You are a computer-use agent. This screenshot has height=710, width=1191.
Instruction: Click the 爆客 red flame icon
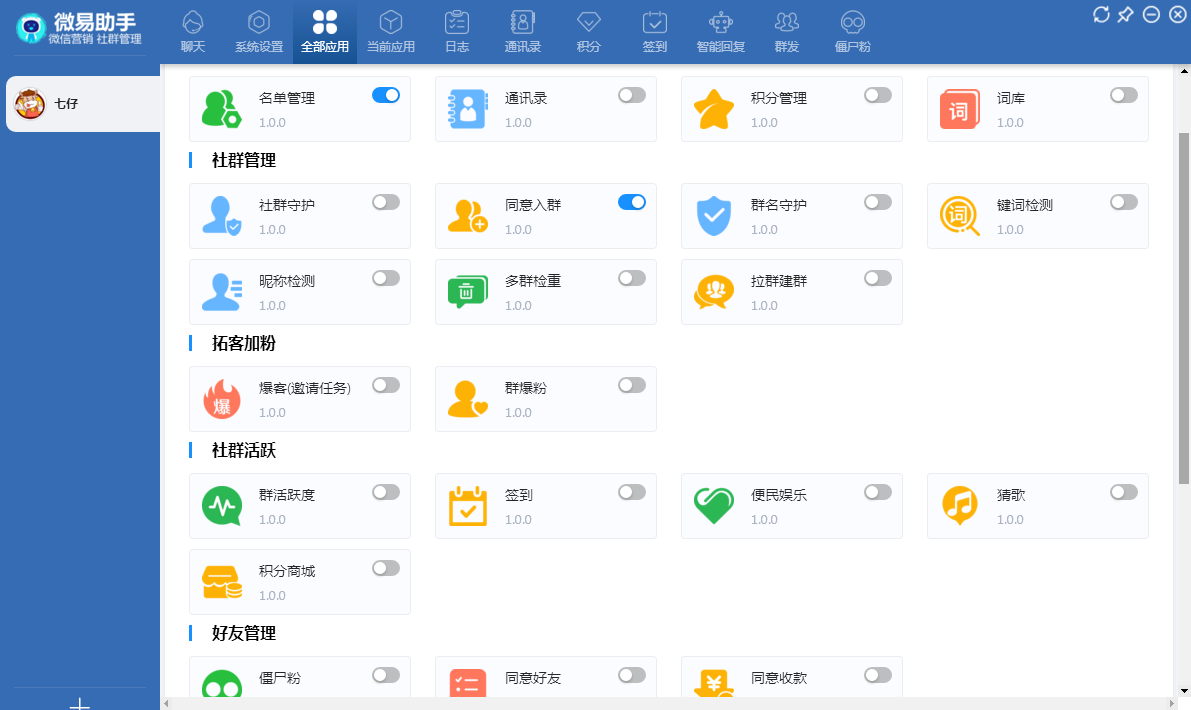pos(222,399)
